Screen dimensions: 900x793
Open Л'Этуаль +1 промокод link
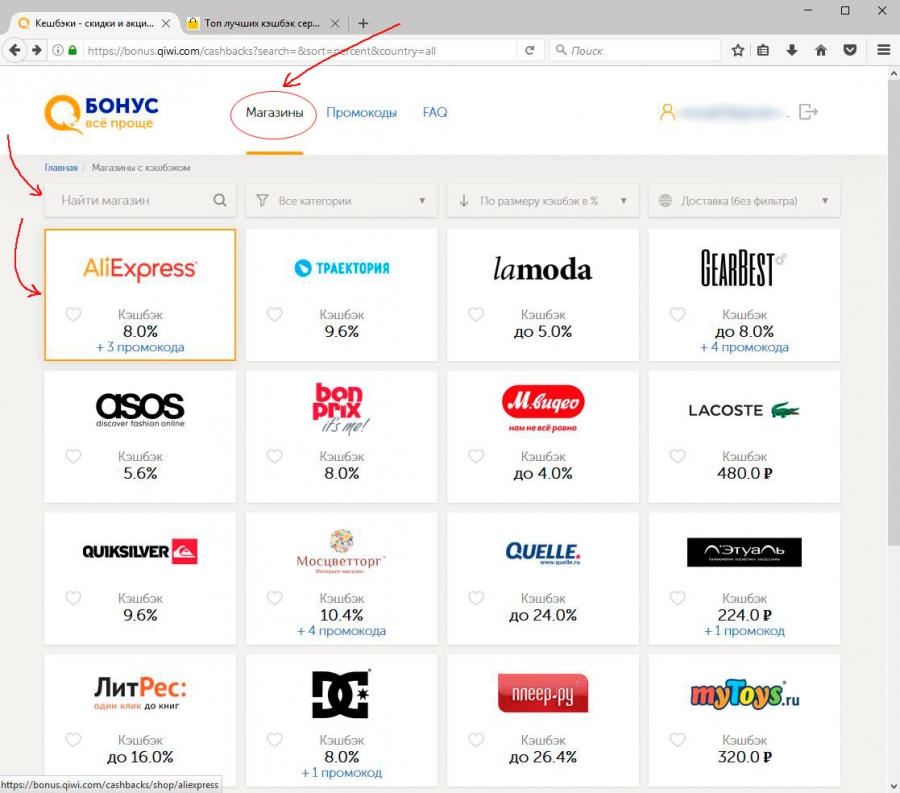(744, 631)
